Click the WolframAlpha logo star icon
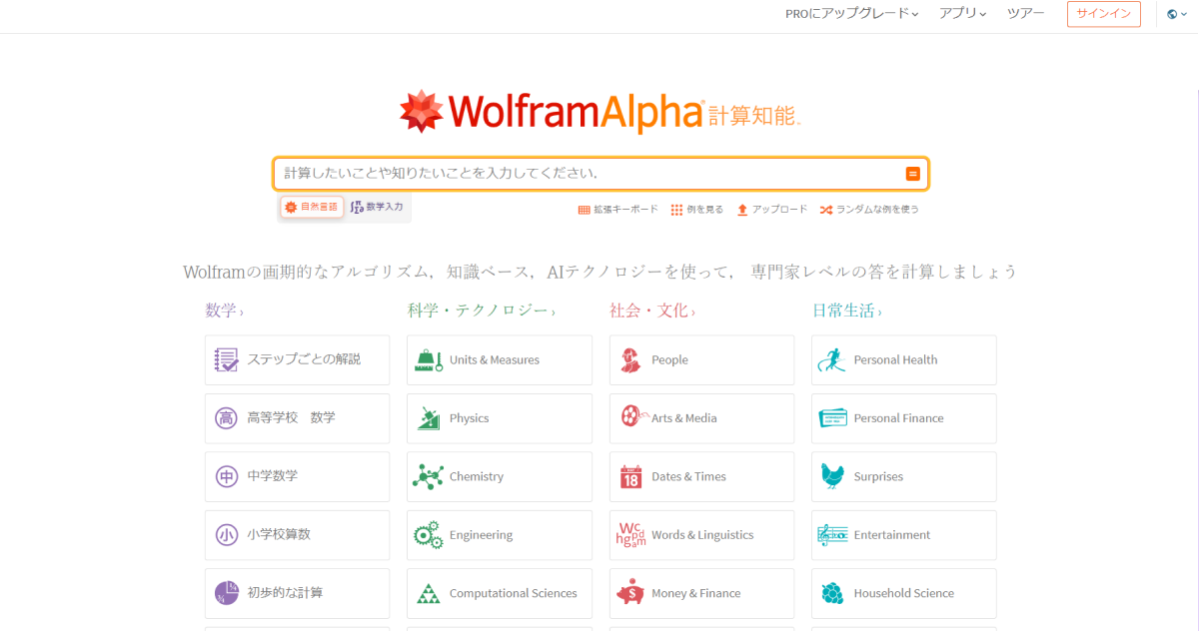Screen dimensions: 1199x631 [x=421, y=112]
